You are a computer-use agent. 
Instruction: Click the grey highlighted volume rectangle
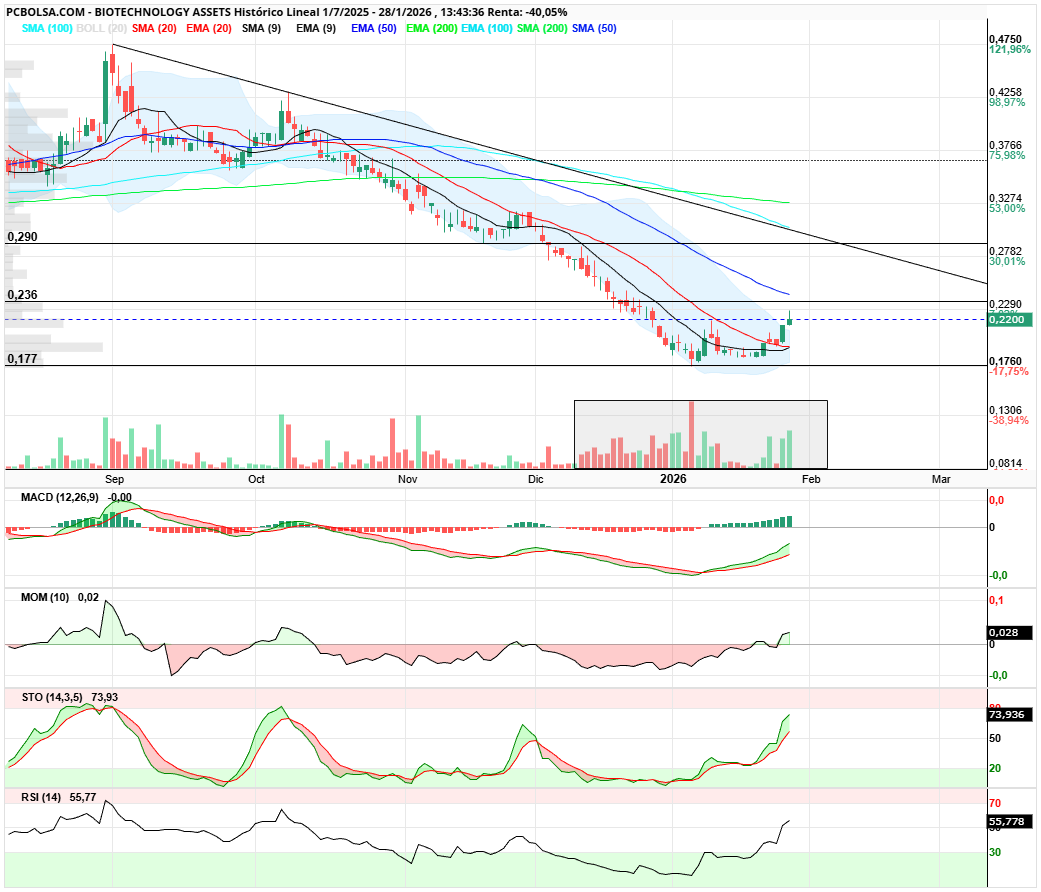[x=700, y=435]
